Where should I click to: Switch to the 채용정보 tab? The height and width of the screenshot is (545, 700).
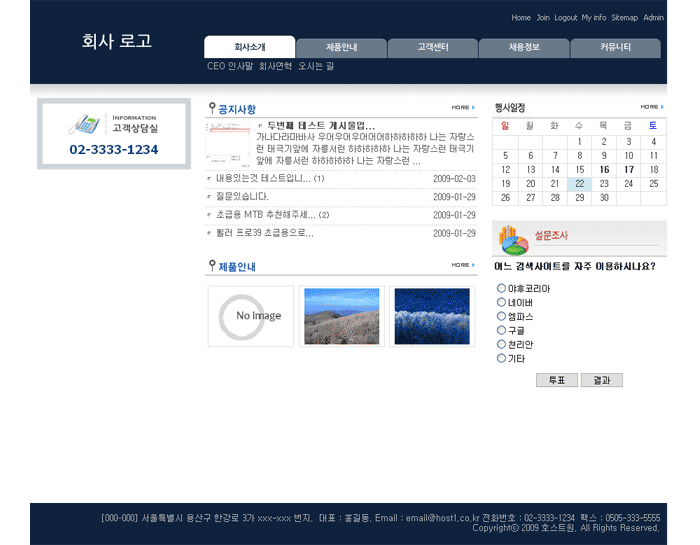524,48
